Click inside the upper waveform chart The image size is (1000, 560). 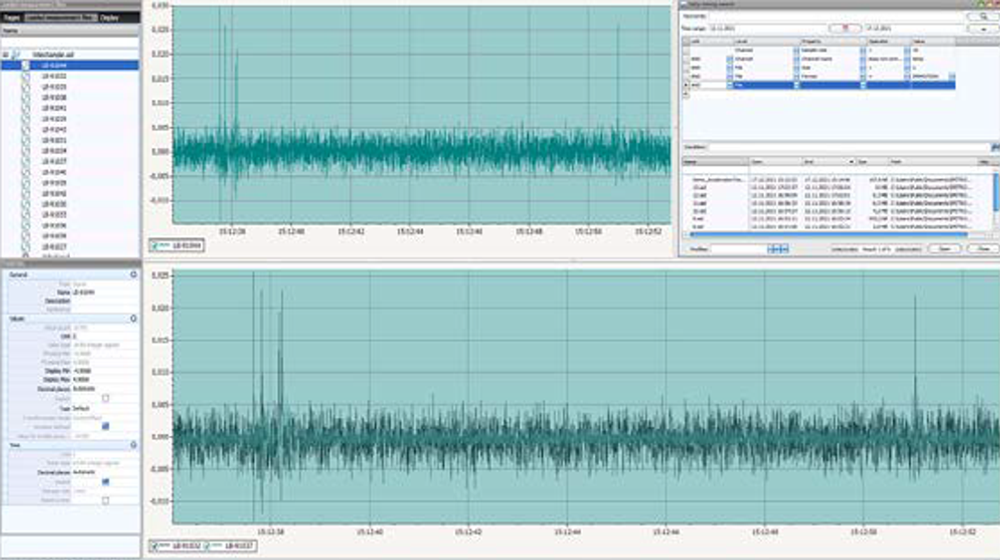(421, 115)
